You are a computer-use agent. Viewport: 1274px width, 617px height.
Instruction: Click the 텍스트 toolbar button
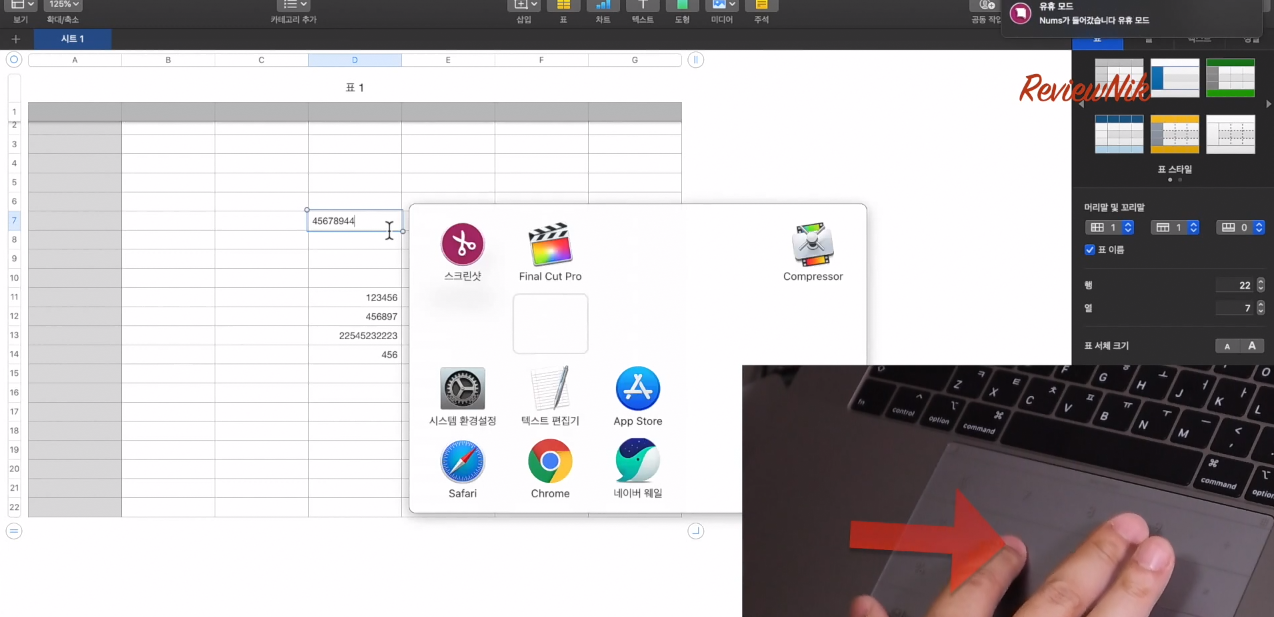click(643, 6)
